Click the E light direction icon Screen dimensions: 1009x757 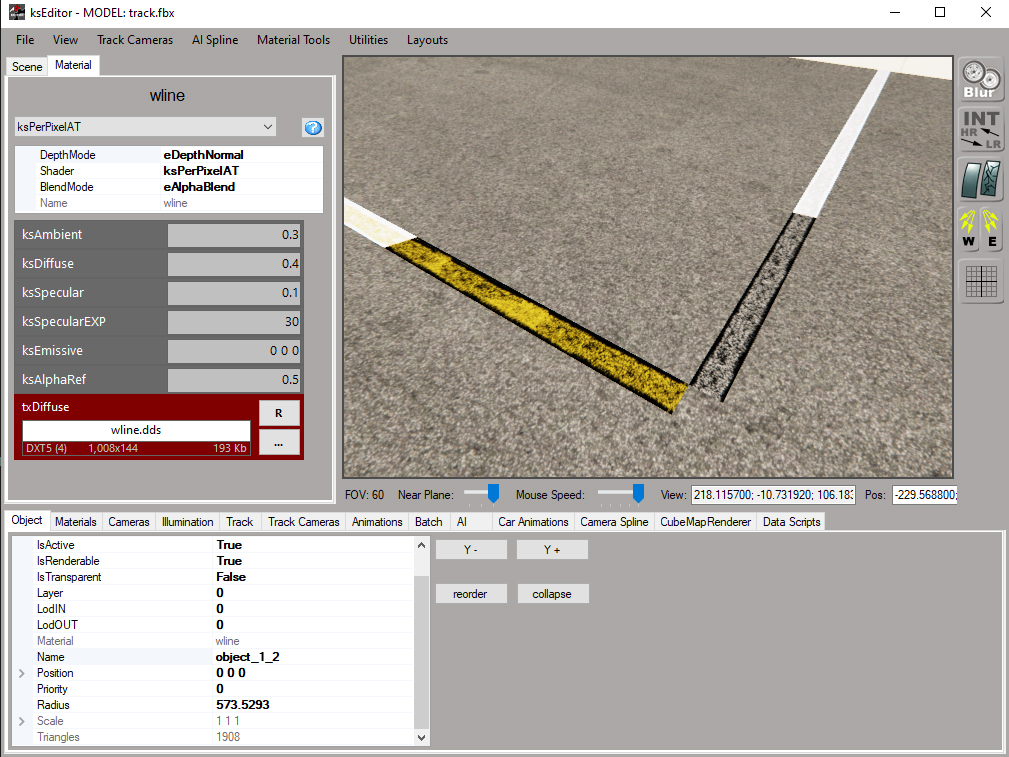point(992,230)
